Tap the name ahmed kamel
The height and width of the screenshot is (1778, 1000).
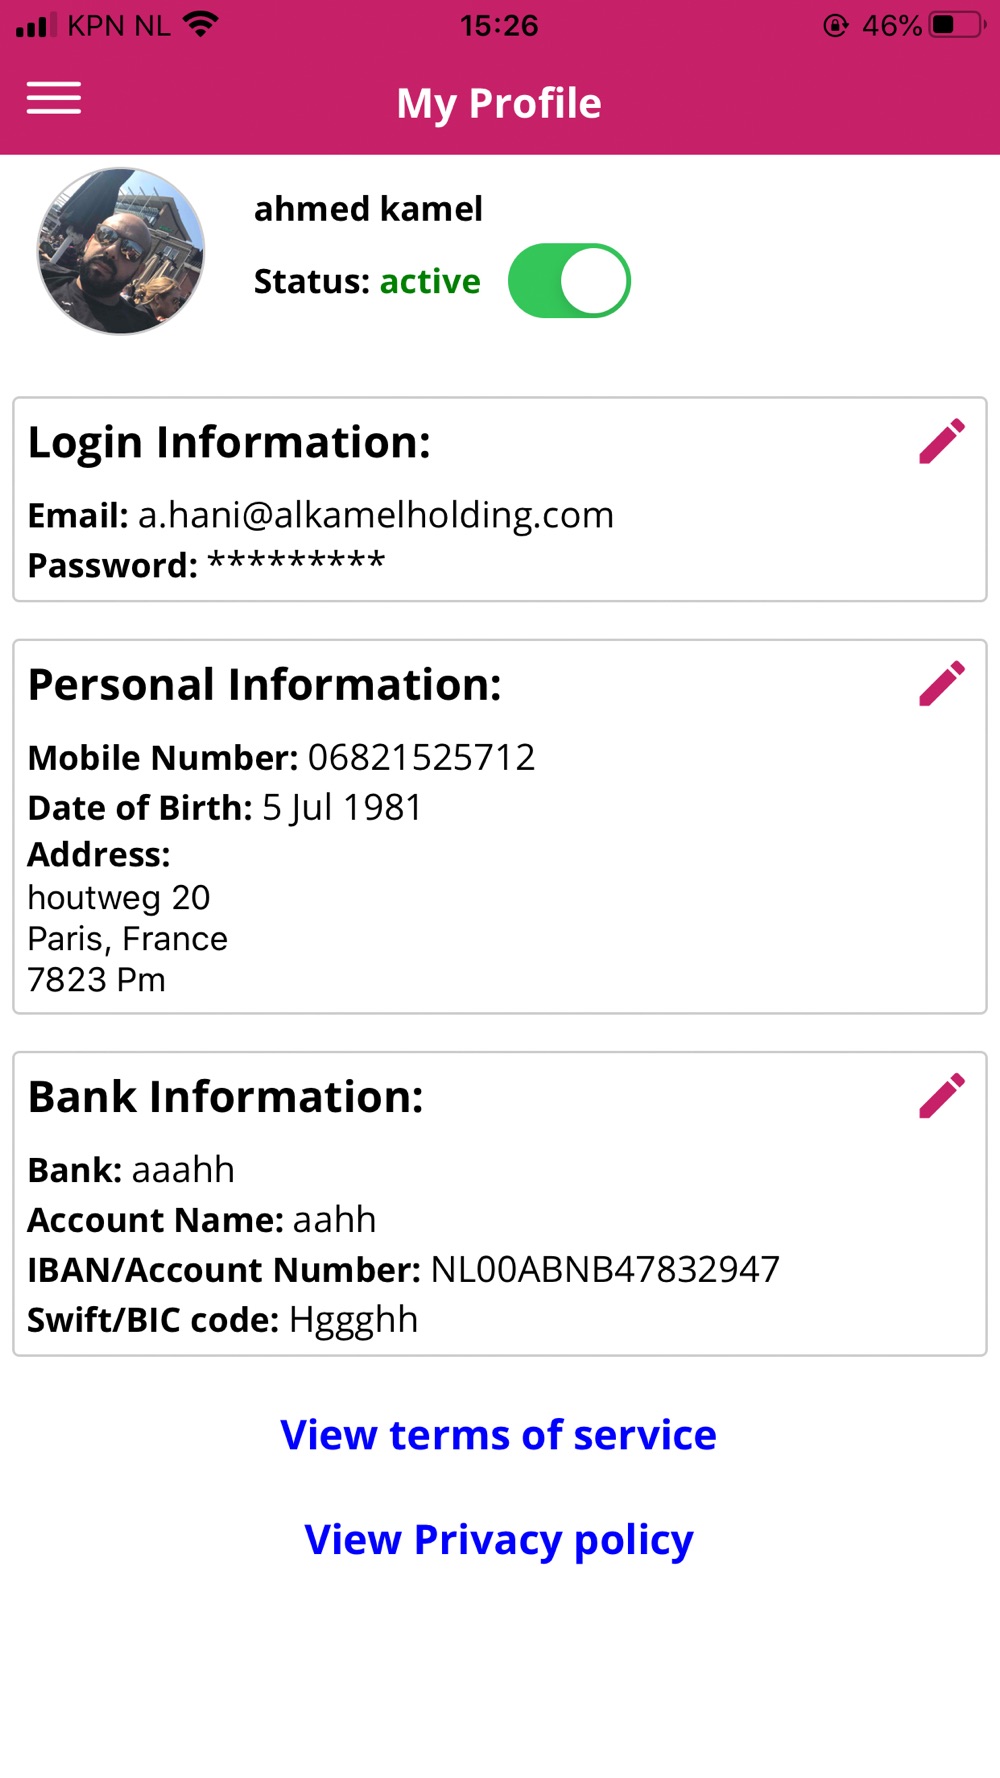pos(368,209)
